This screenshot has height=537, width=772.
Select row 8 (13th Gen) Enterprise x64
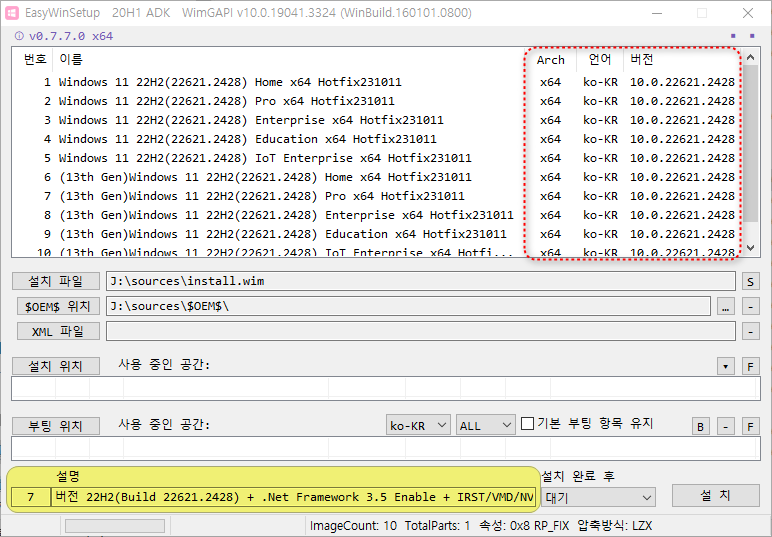(377, 215)
